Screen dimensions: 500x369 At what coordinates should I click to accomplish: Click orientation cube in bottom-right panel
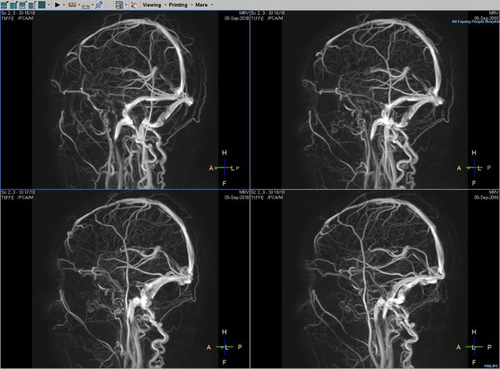[x=474, y=347]
